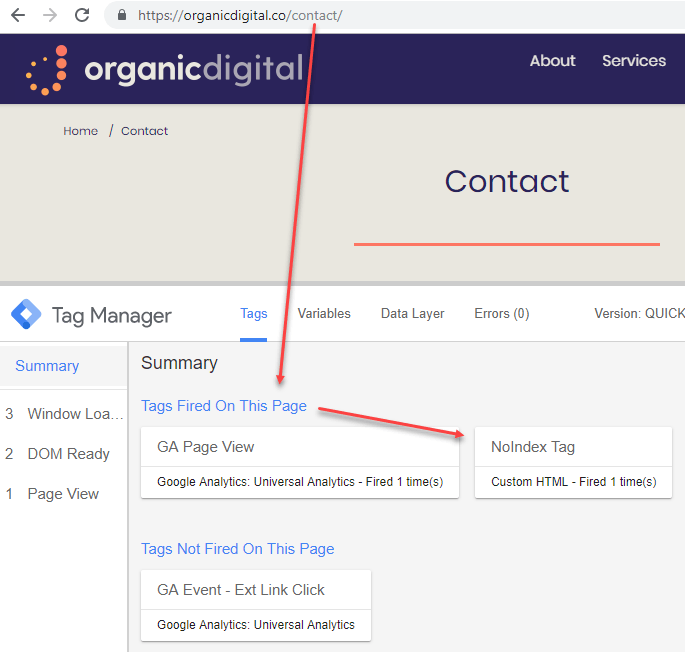Select Summary in the sidebar
The image size is (685, 652).
(64, 366)
